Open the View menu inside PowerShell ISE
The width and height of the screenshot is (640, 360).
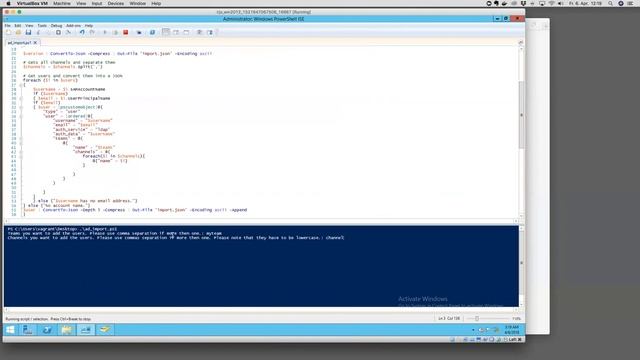pyautogui.click(x=29, y=26)
